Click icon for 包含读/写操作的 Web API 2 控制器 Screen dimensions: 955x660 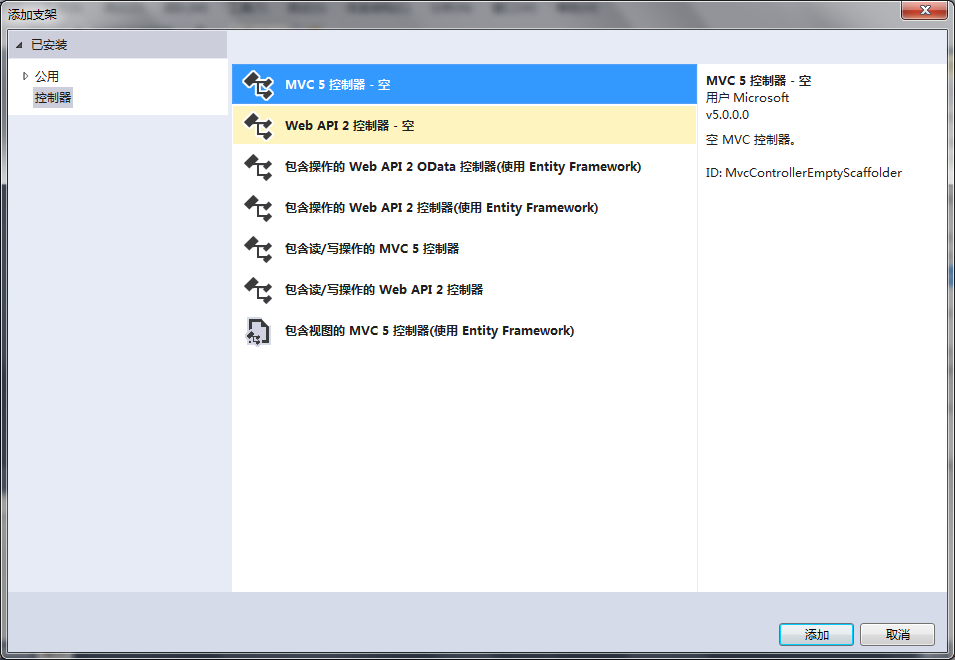258,290
